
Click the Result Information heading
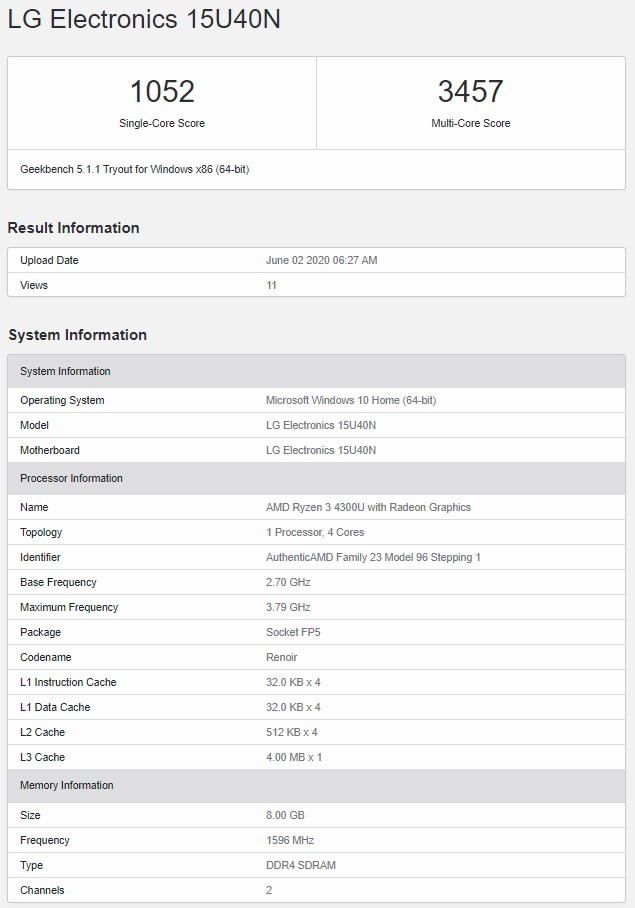pyautogui.click(x=74, y=228)
